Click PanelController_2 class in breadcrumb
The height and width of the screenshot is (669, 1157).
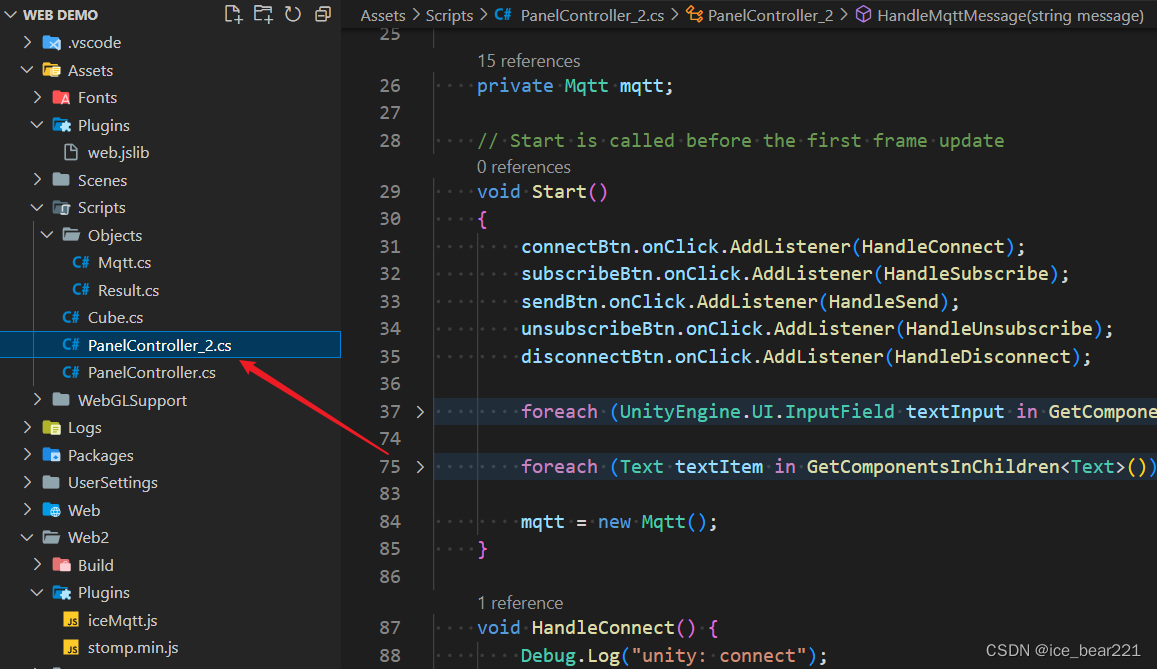[x=770, y=15]
